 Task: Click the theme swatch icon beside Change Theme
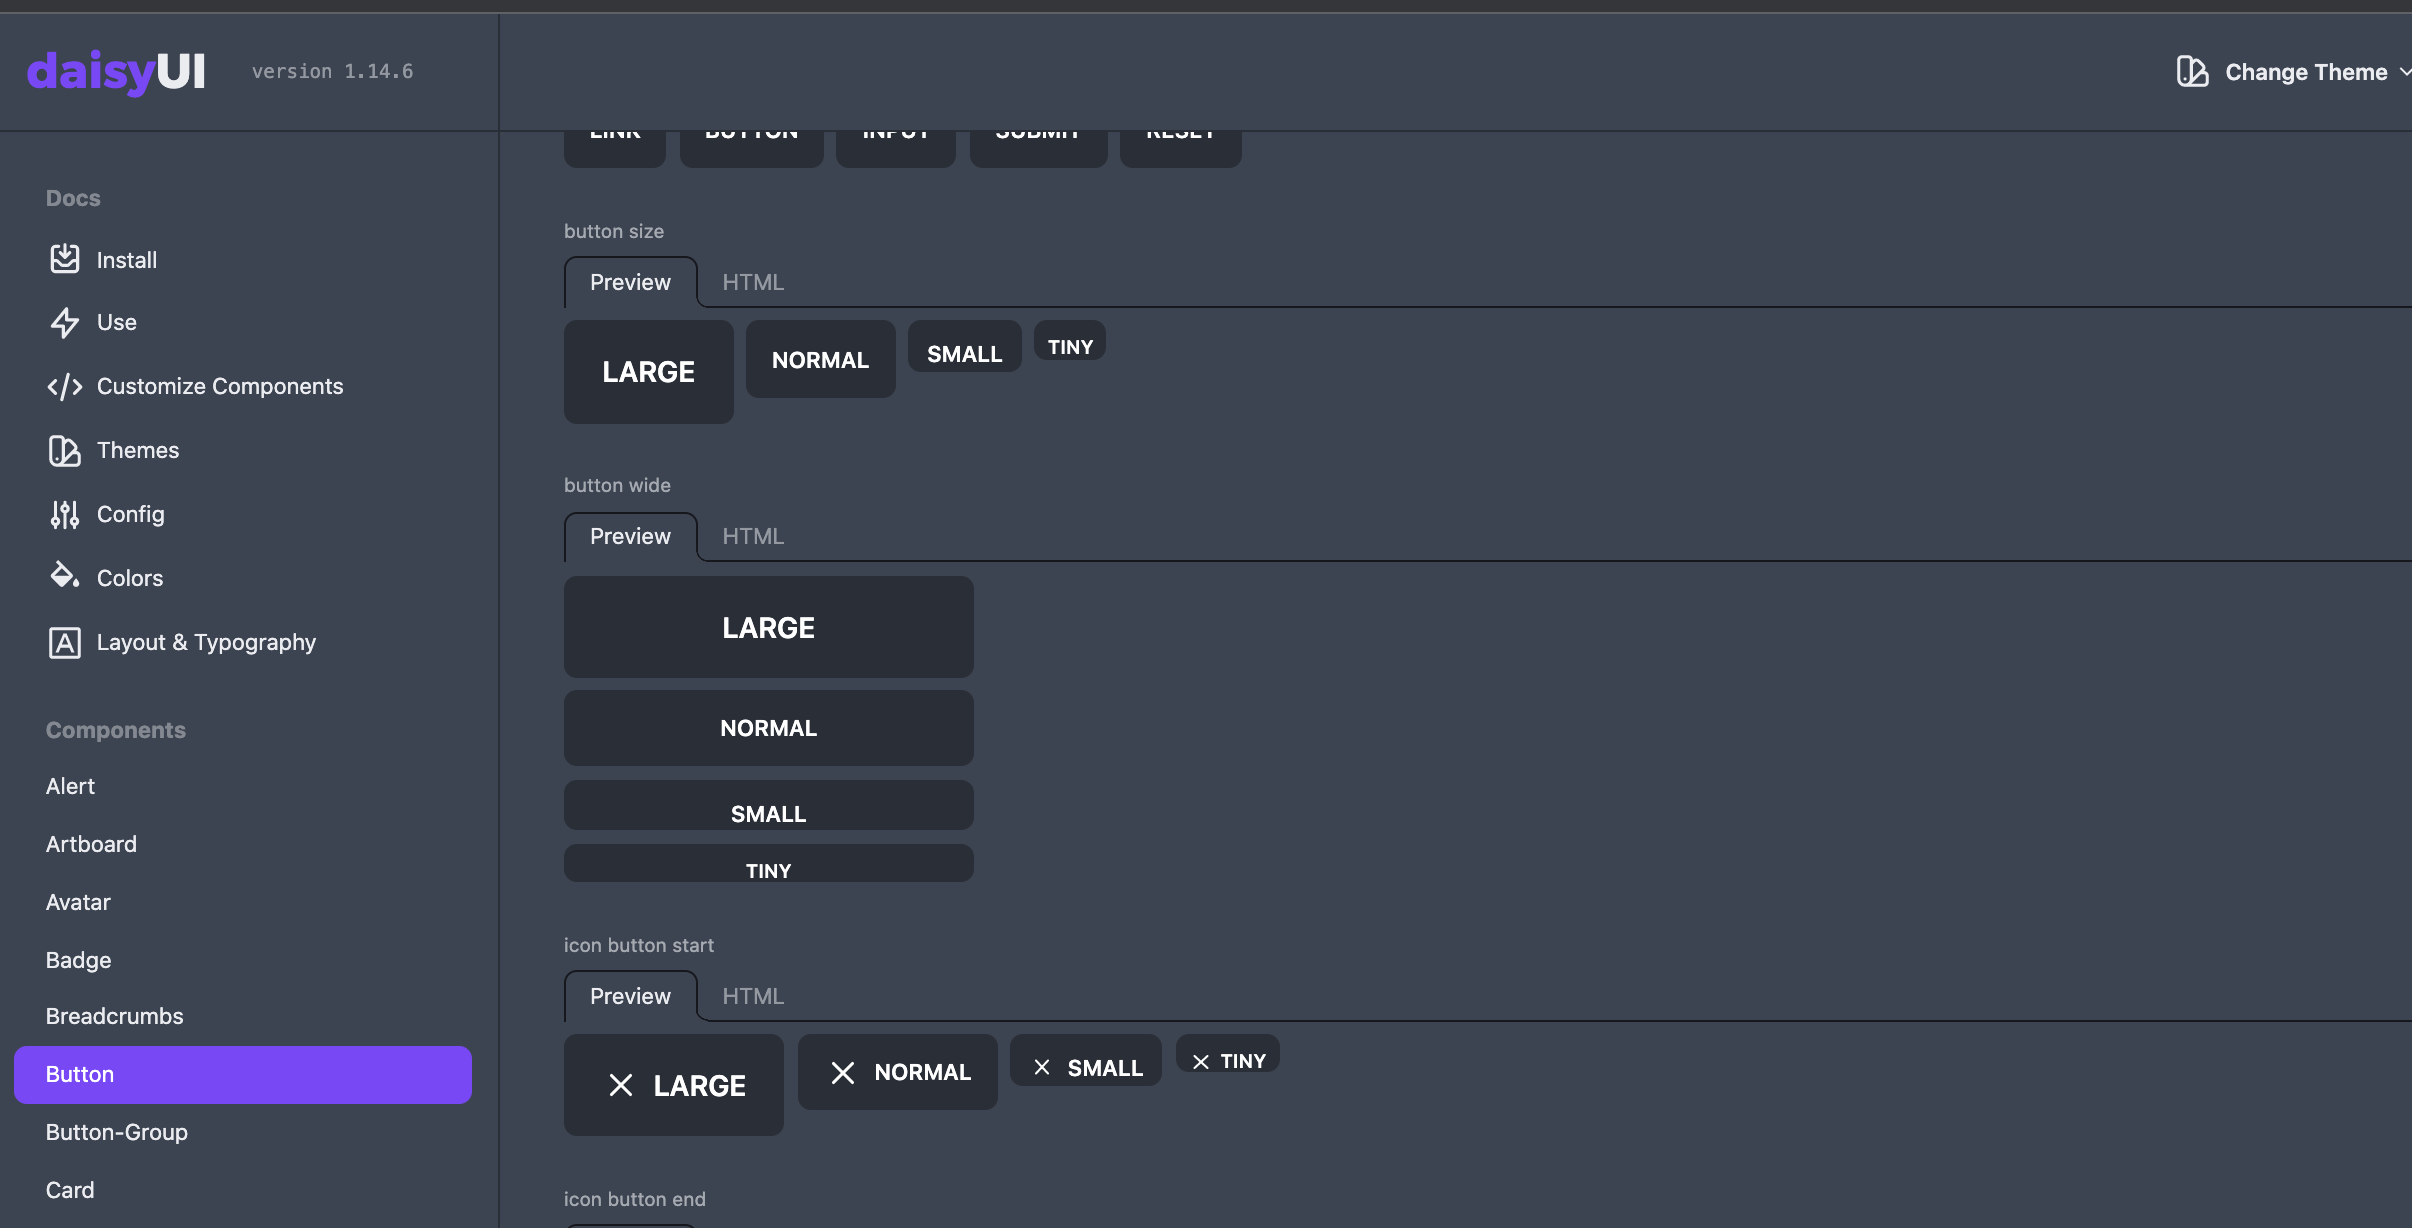click(2192, 72)
